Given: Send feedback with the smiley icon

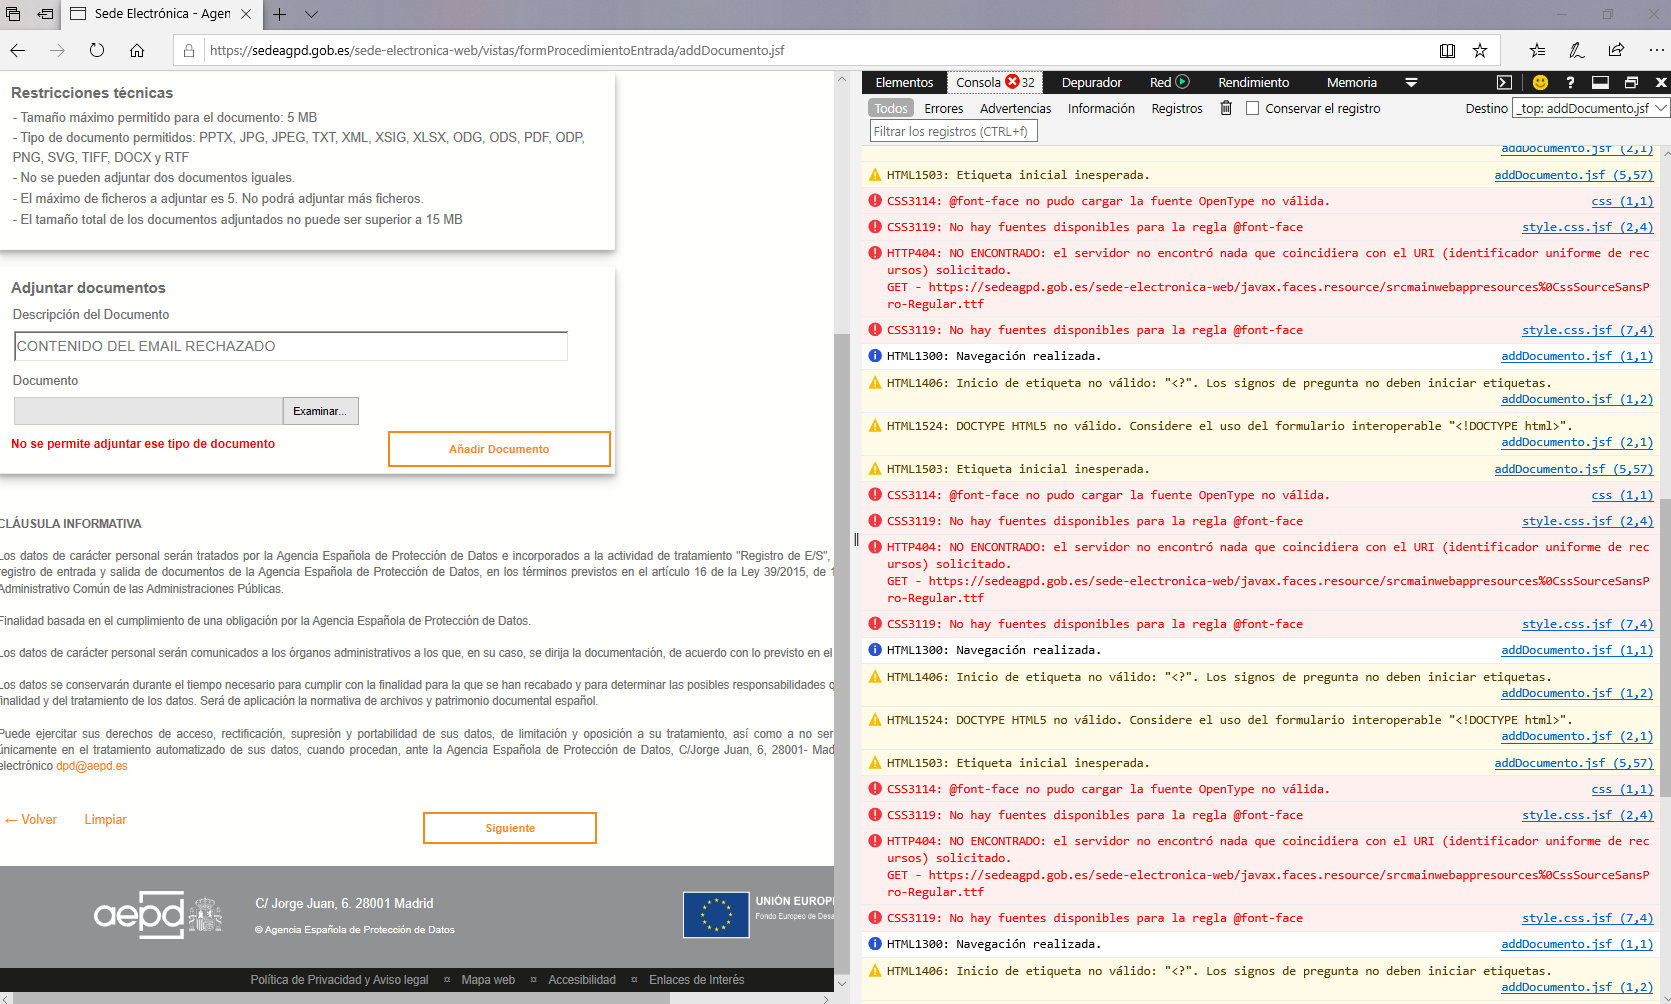Looking at the screenshot, I should tap(1540, 82).
